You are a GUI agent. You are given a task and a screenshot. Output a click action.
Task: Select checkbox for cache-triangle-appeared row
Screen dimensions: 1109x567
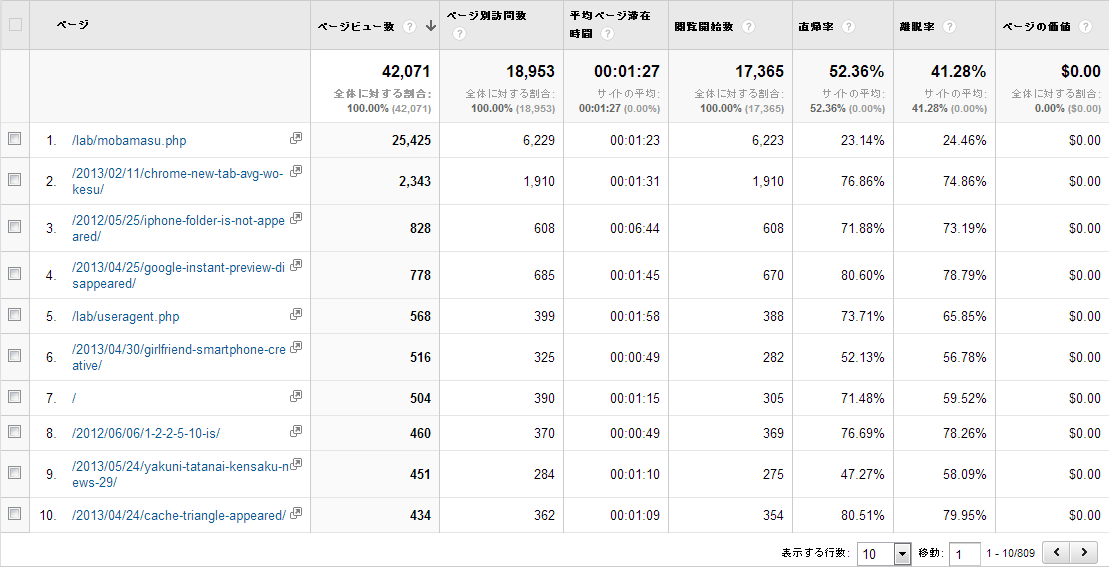14,514
